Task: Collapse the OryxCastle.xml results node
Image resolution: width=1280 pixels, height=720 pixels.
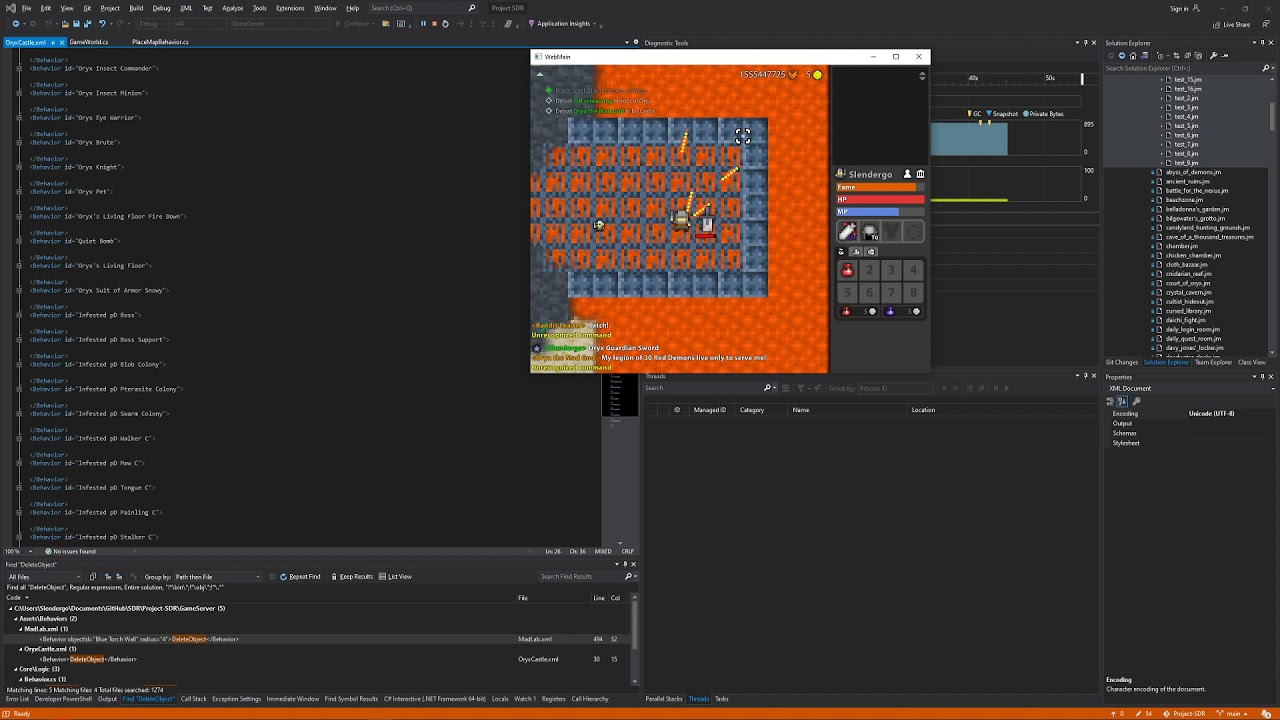Action: [x=21, y=649]
